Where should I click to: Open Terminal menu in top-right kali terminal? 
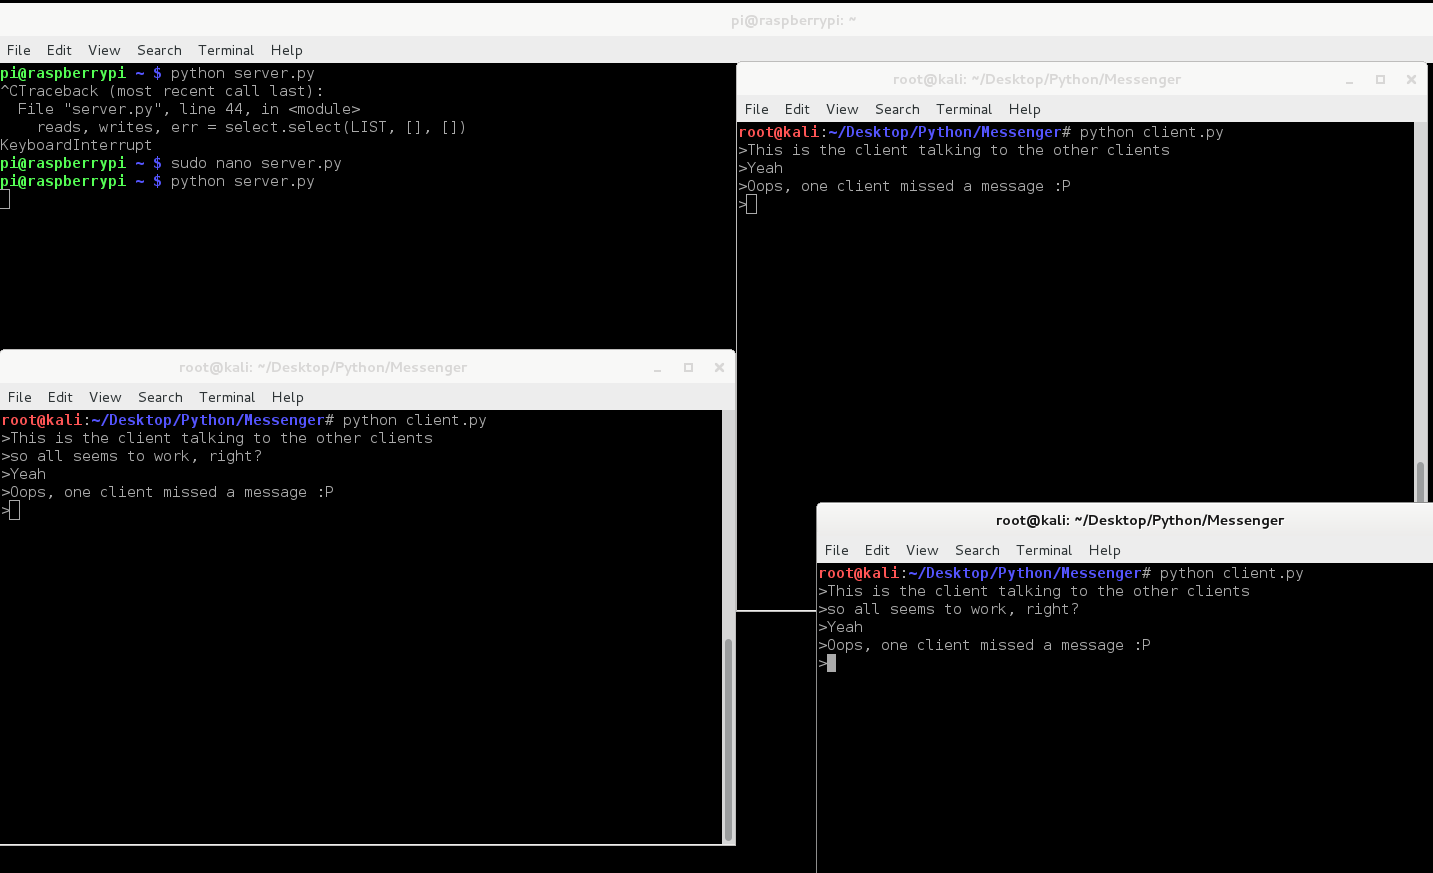tap(964, 109)
